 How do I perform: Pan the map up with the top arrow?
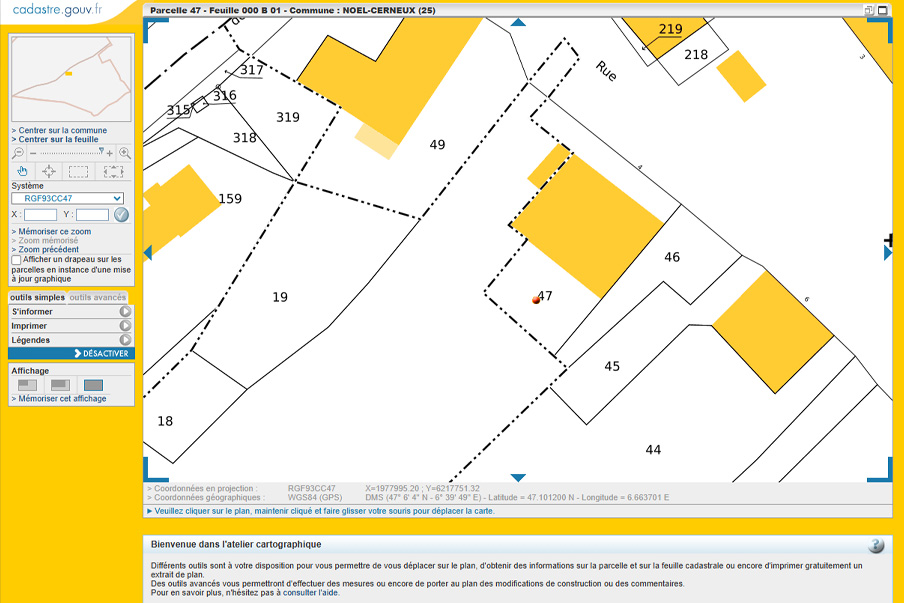518,22
